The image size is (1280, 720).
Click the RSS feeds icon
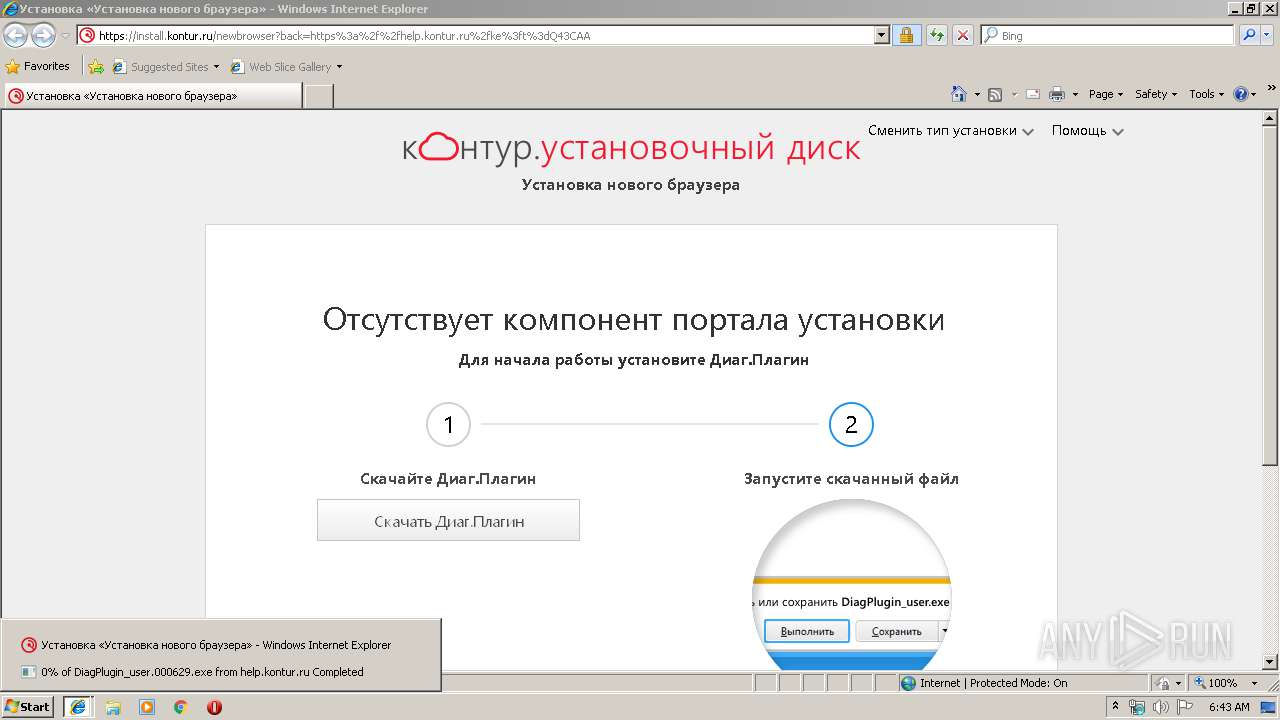pos(995,94)
